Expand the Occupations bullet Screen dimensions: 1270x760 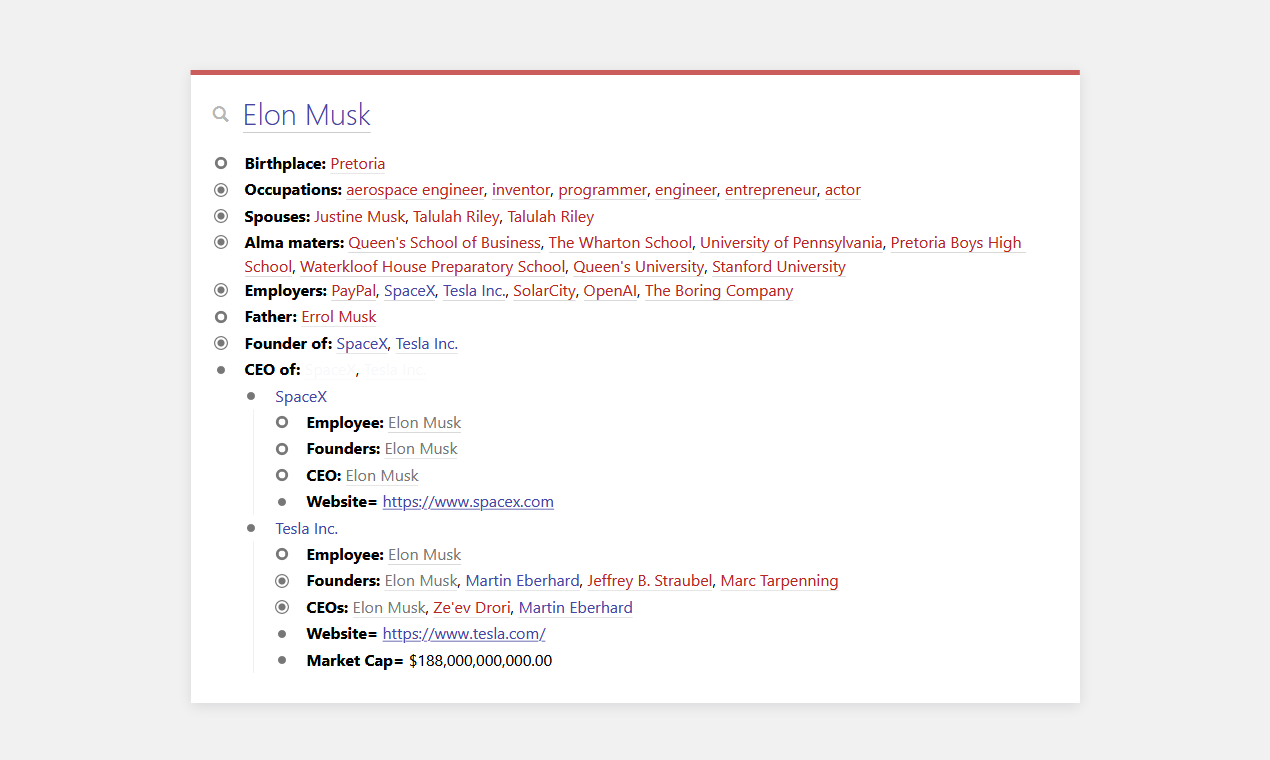[x=221, y=190]
